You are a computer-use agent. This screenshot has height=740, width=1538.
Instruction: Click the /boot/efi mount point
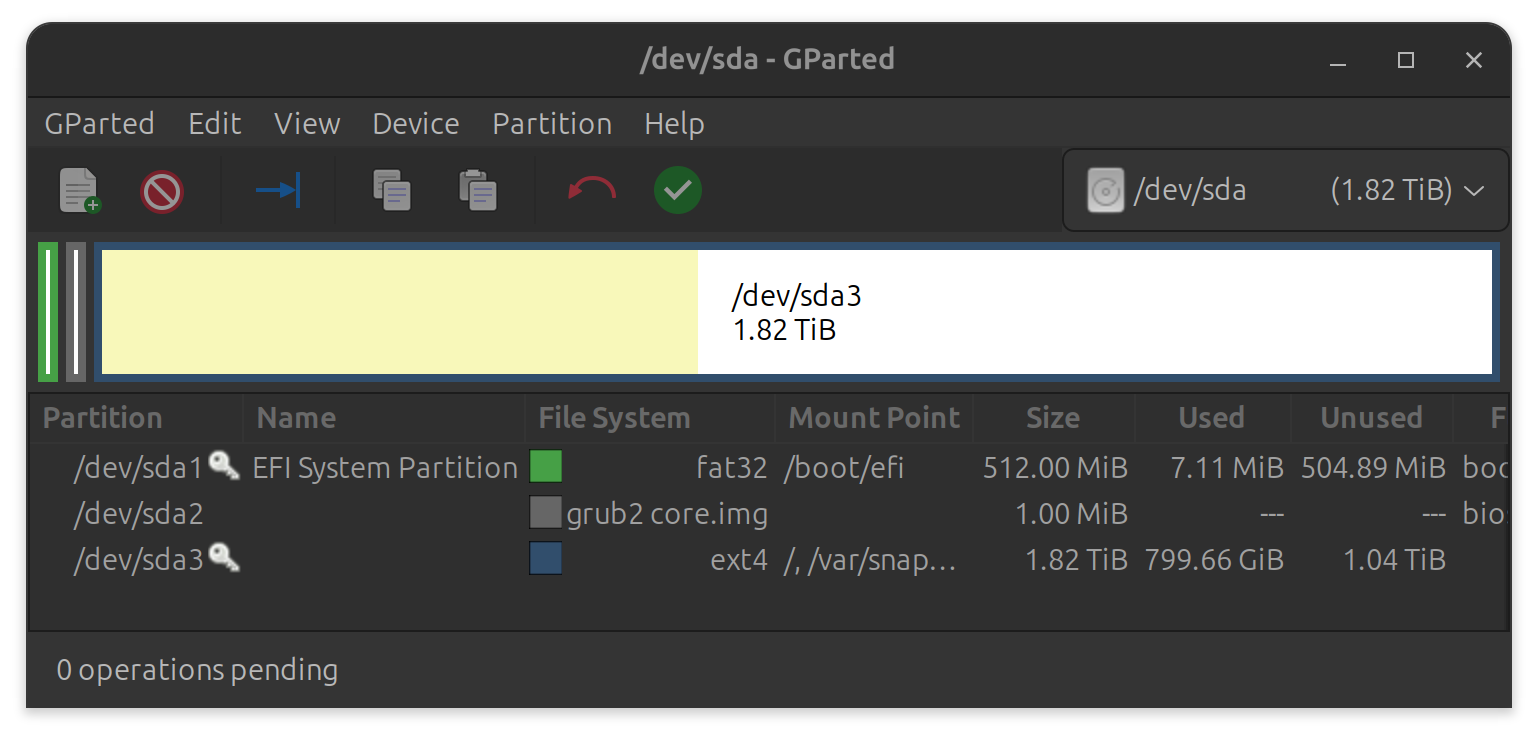pyautogui.click(x=843, y=467)
